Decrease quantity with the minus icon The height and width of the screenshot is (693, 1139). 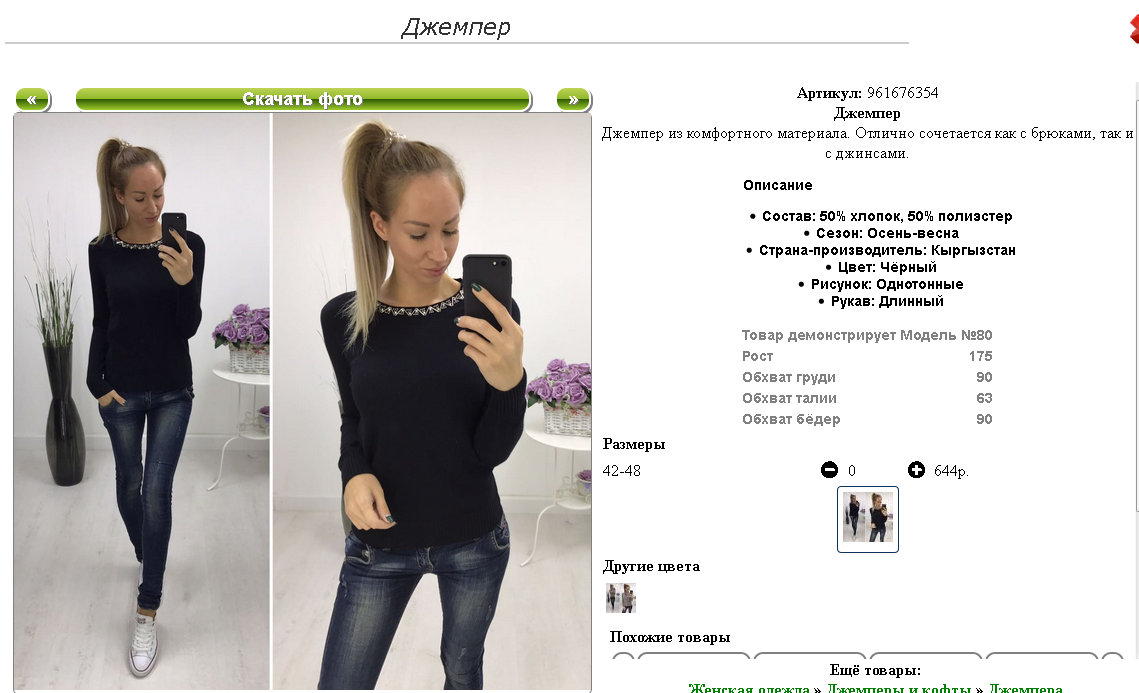(829, 470)
